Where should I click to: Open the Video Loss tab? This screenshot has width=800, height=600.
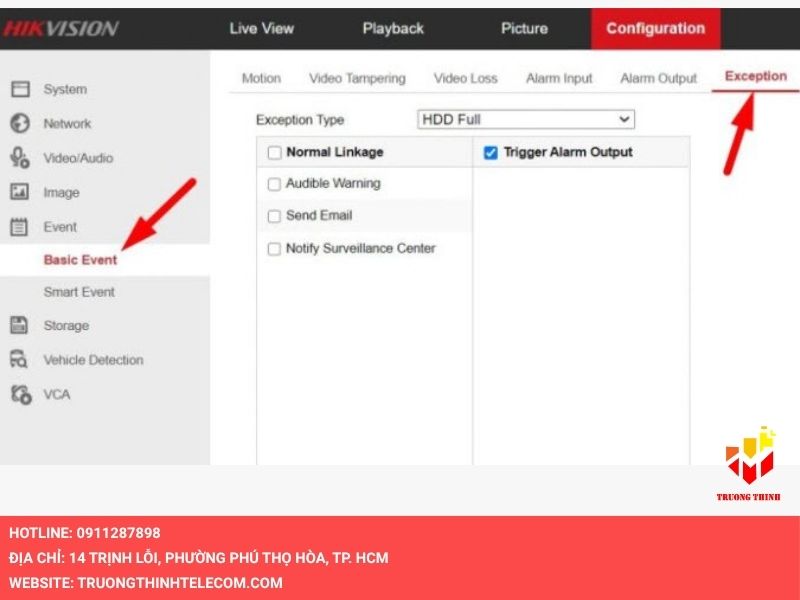[465, 79]
